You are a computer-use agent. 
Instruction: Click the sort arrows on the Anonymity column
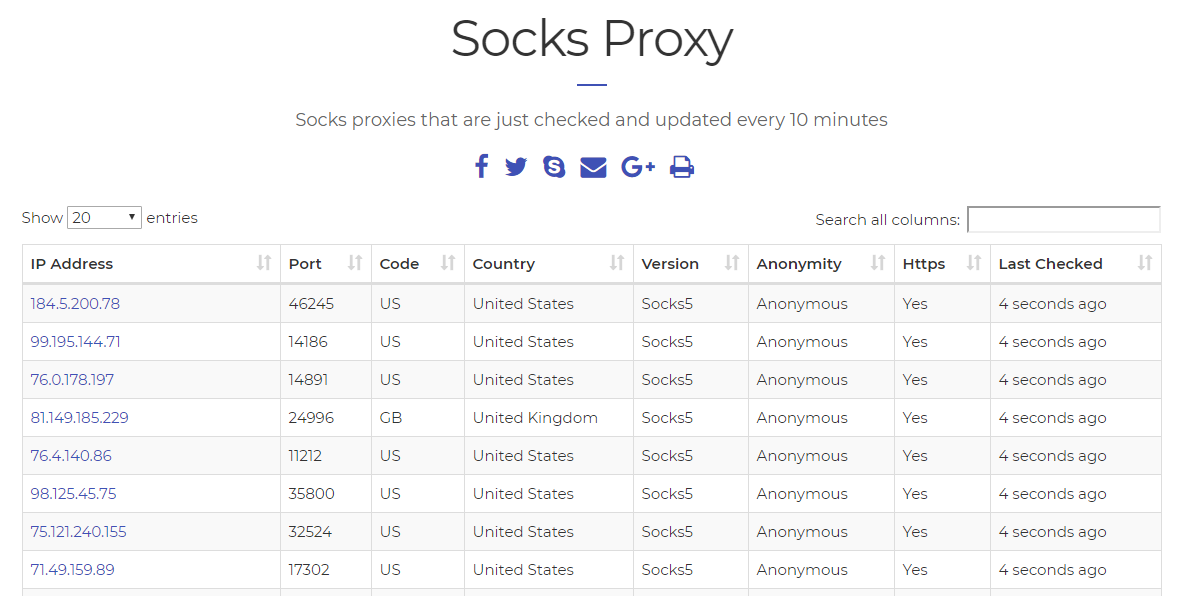pos(879,263)
